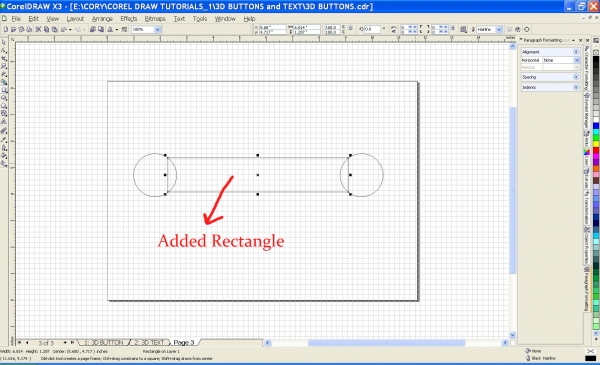Select the Outline tool in the toolbox

4,147
